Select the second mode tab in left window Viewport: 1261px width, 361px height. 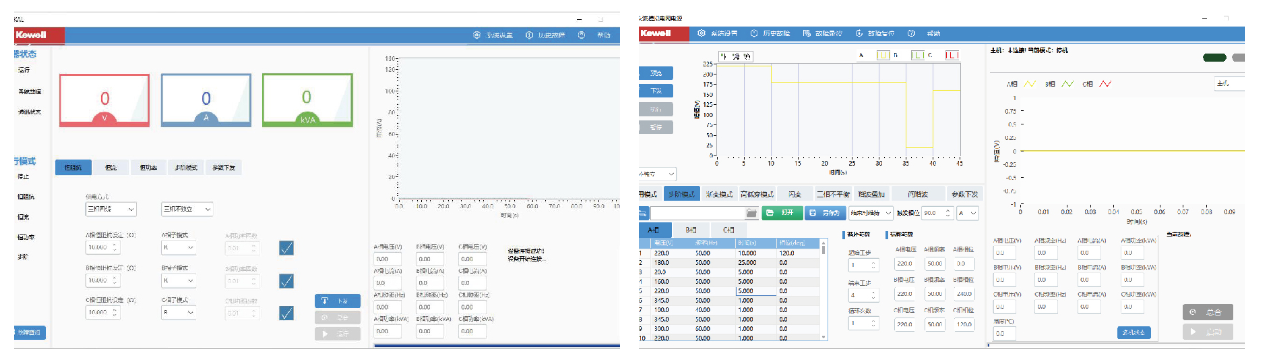[111, 167]
